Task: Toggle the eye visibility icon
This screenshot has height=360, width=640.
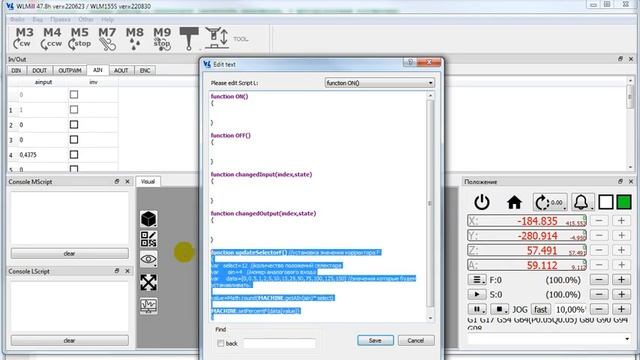Action: [149, 259]
